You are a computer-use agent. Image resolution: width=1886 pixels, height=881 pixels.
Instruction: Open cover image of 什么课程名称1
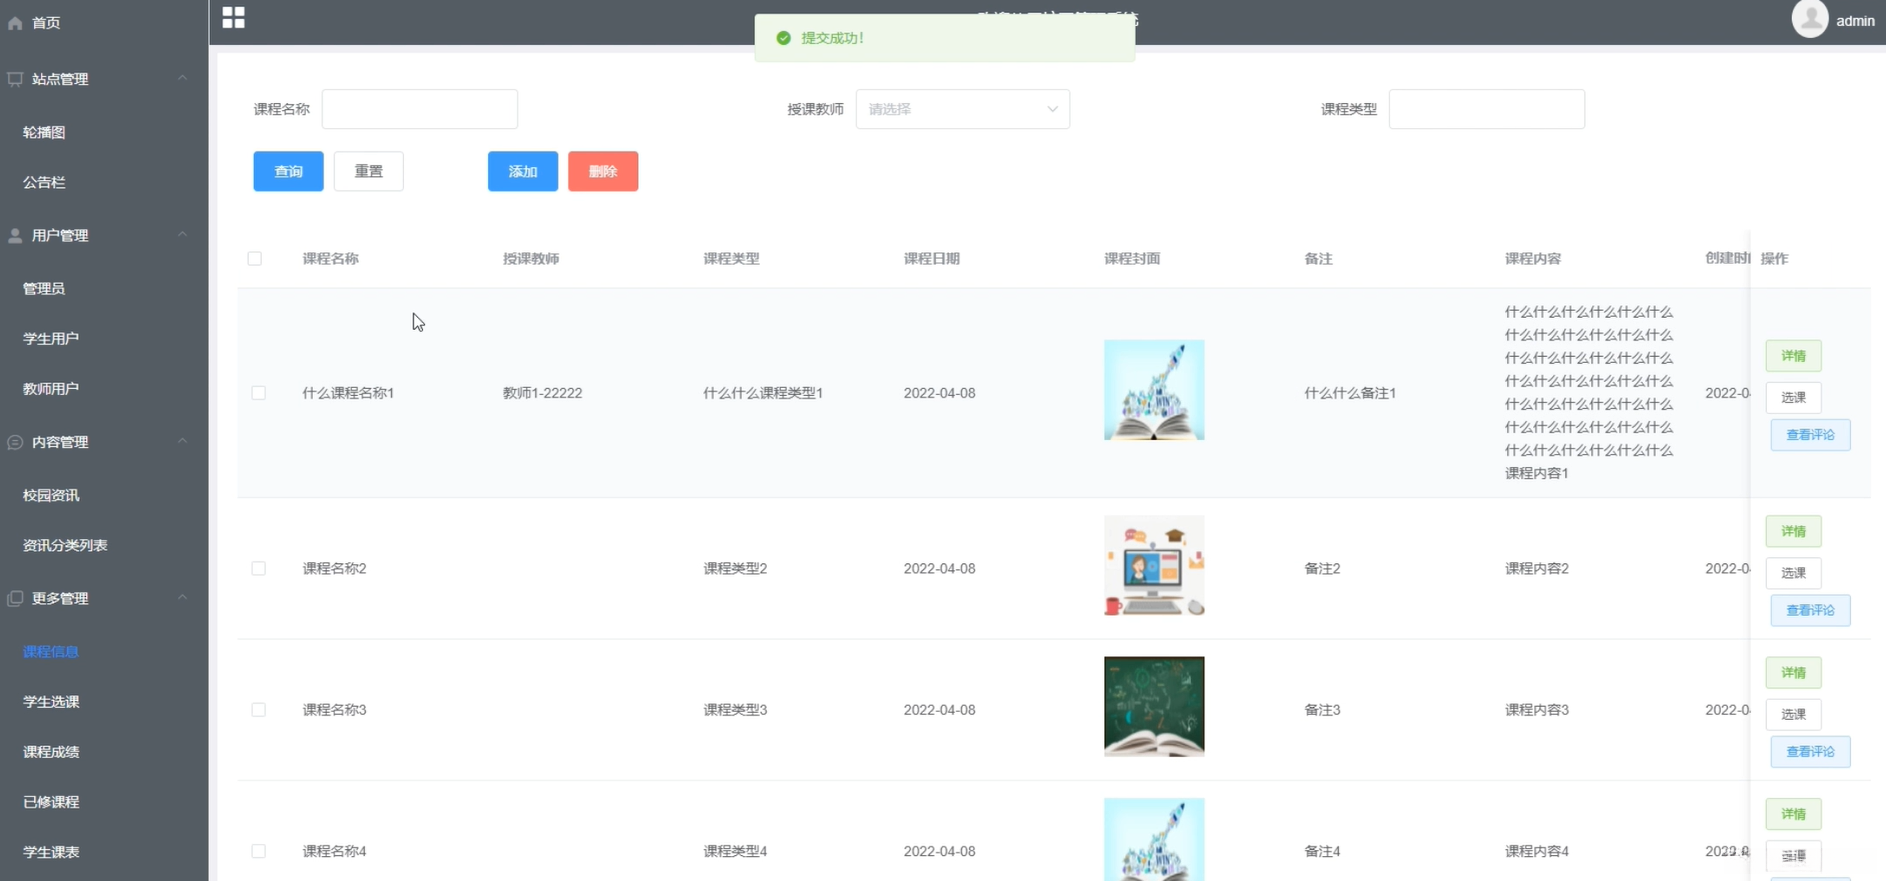tap(1154, 390)
